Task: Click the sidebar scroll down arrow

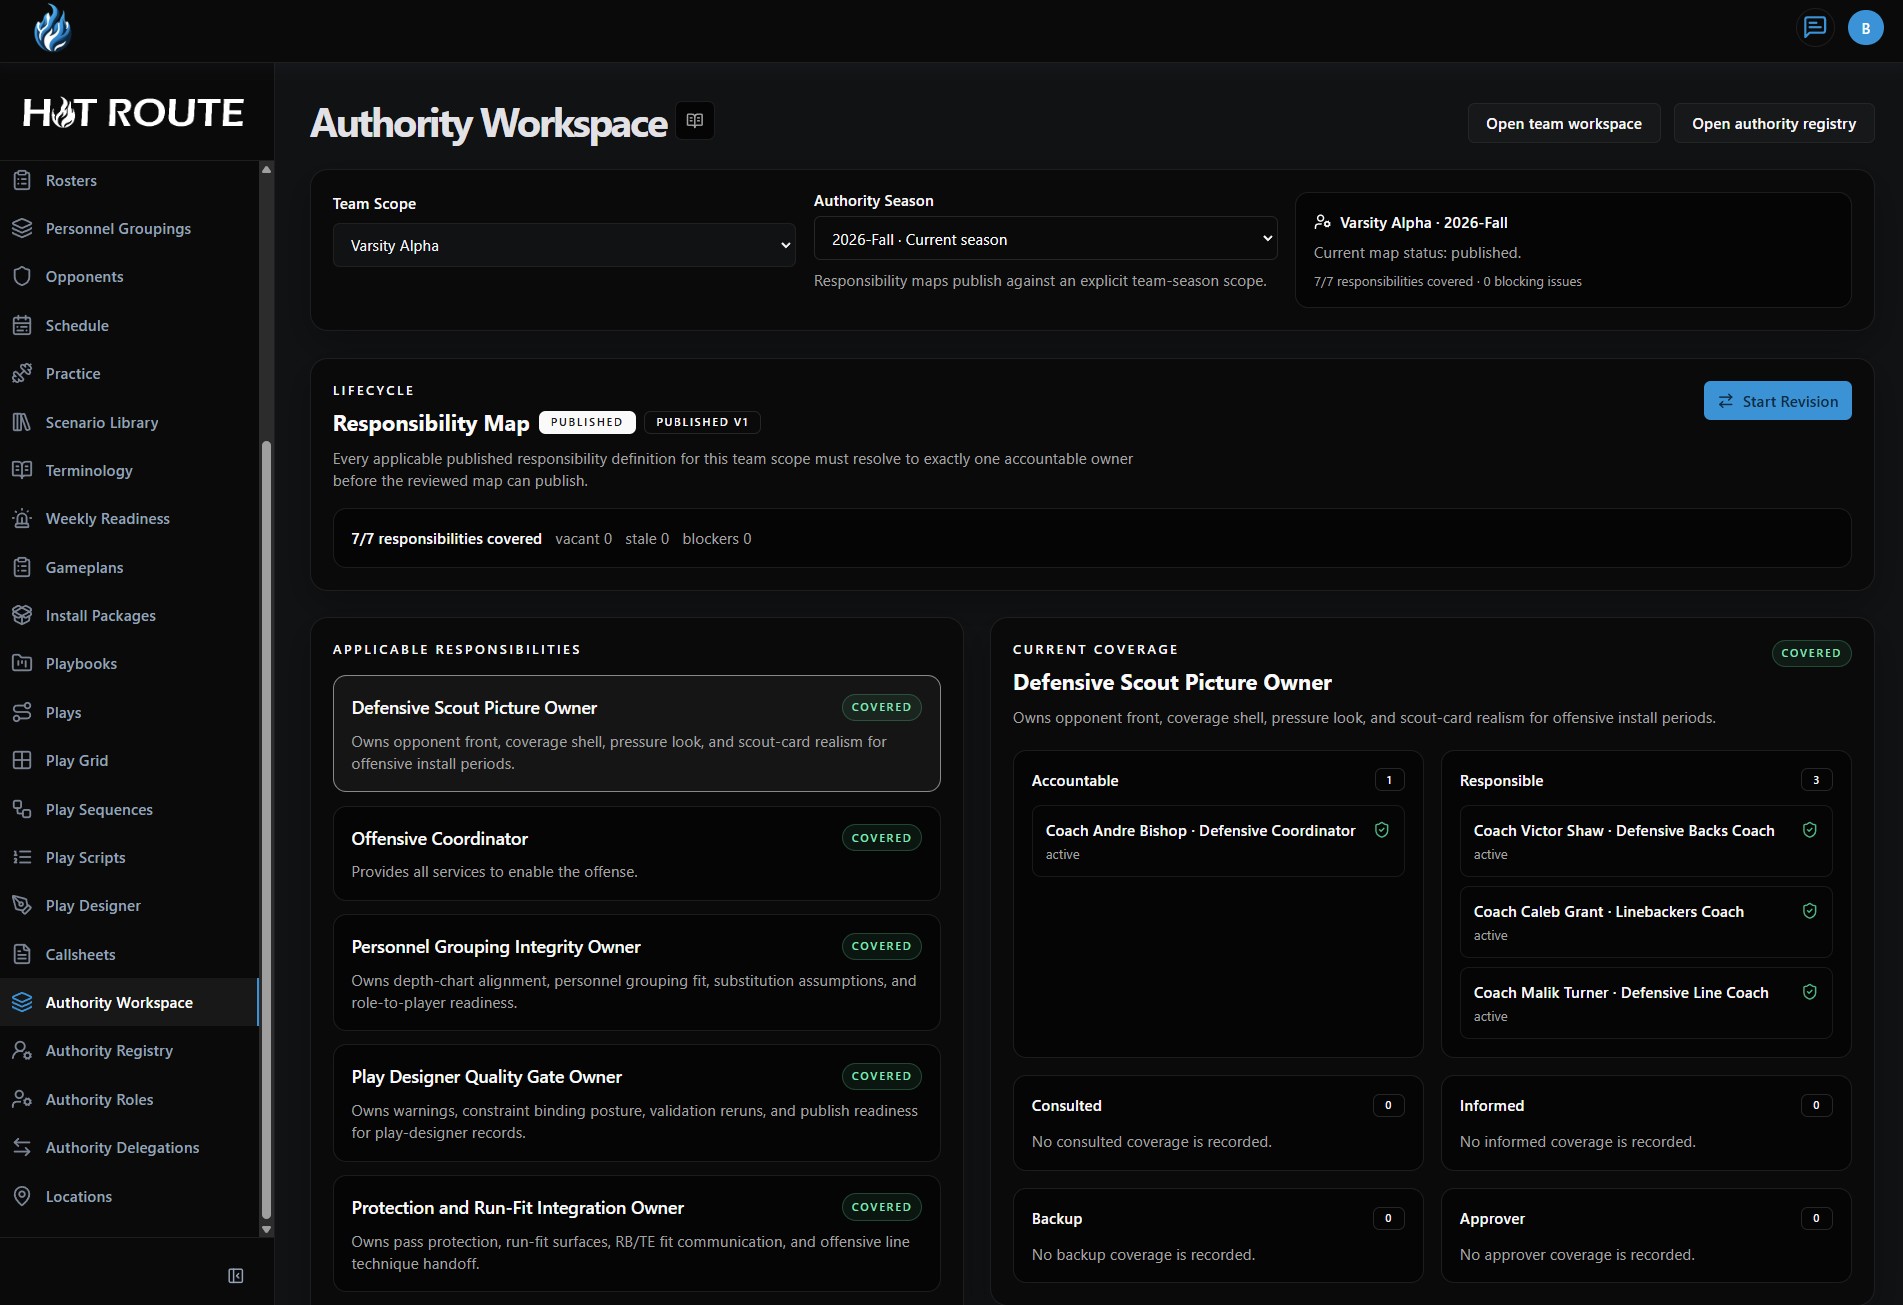Action: [x=266, y=1229]
